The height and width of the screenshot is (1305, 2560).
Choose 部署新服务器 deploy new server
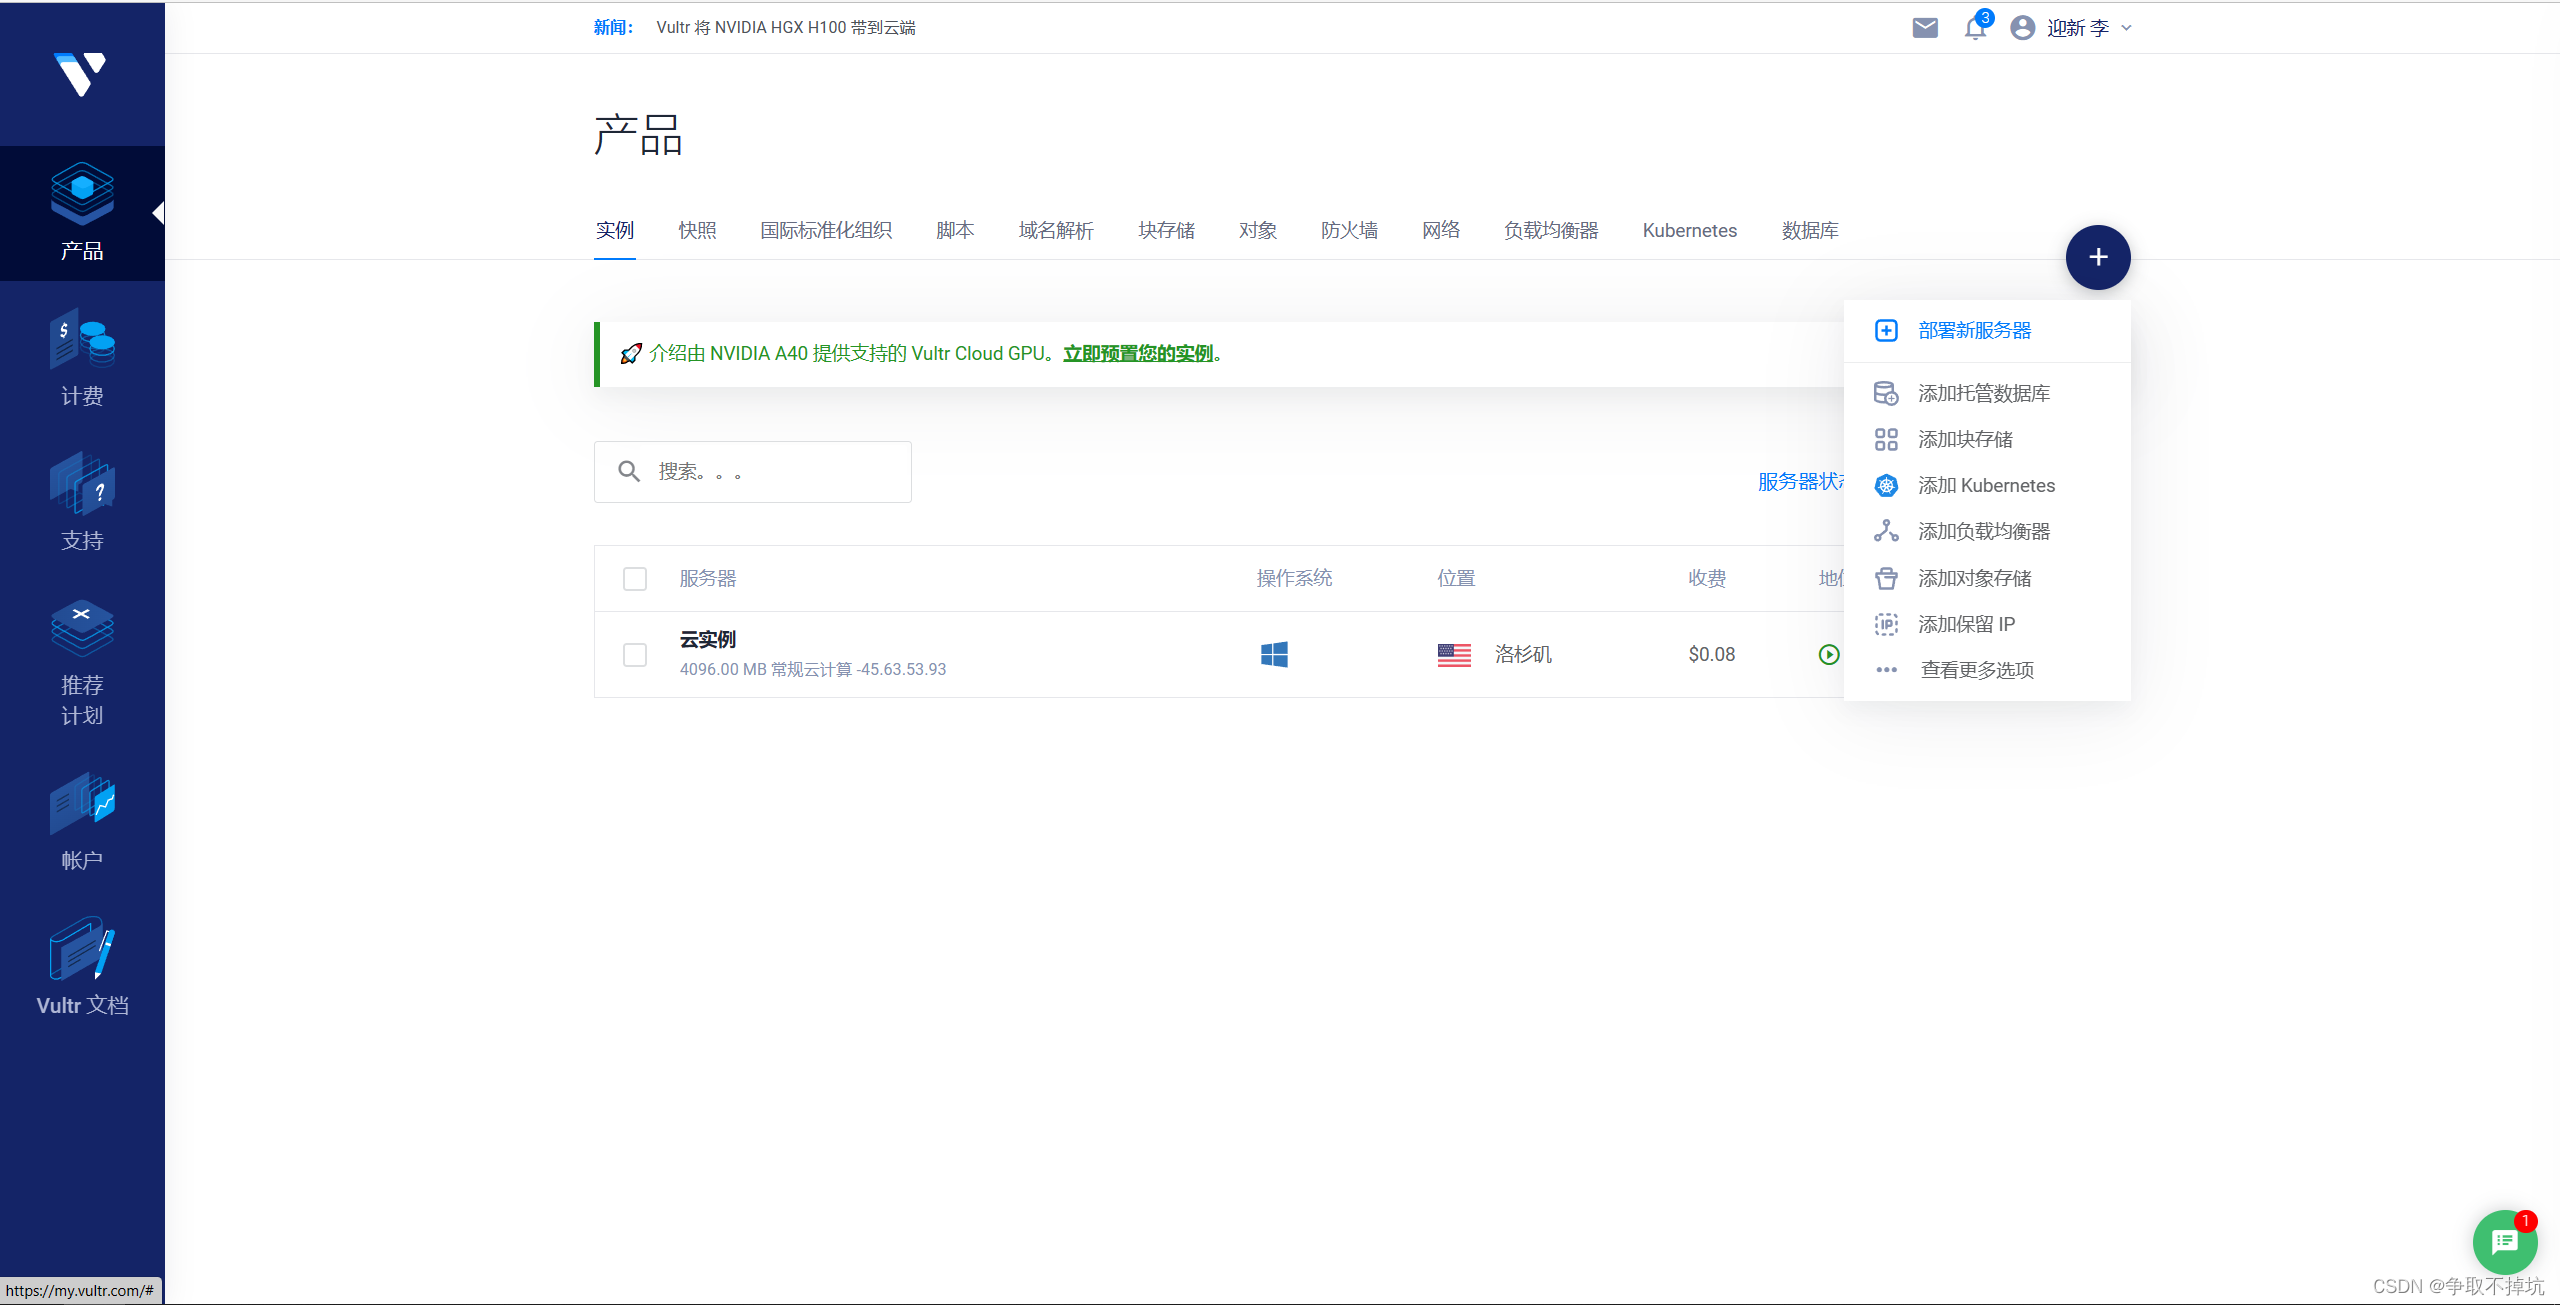tap(1974, 331)
